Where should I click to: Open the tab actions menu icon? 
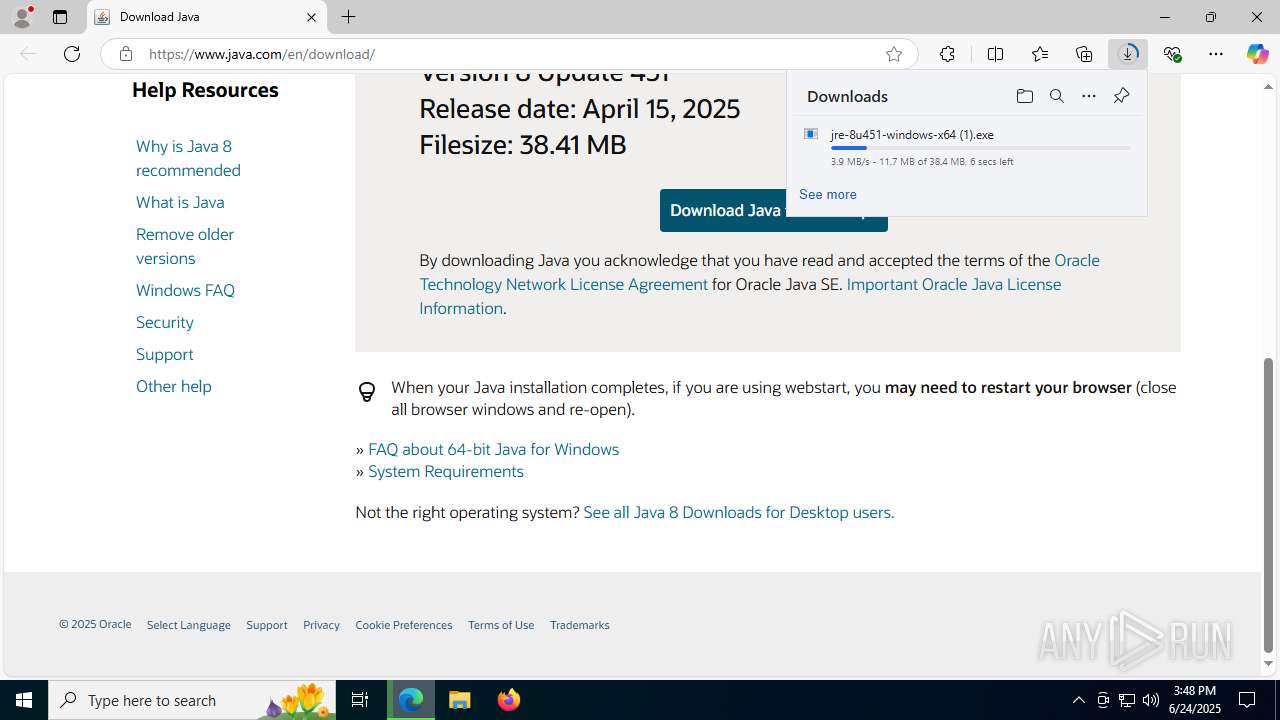60,17
